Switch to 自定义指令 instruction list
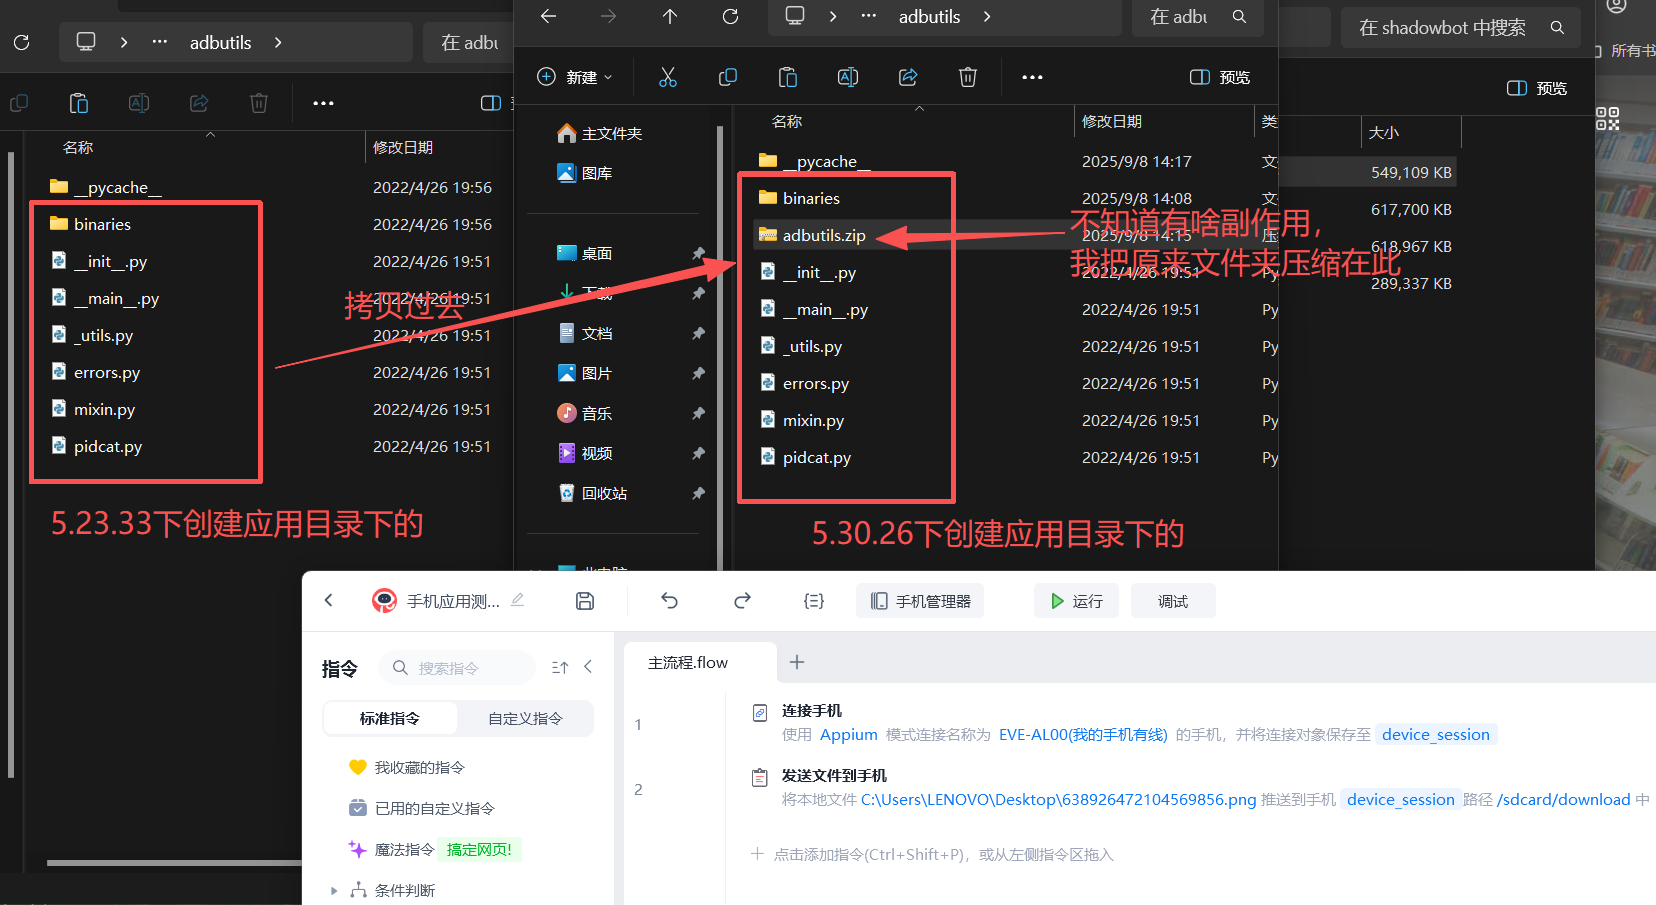 click(x=525, y=718)
